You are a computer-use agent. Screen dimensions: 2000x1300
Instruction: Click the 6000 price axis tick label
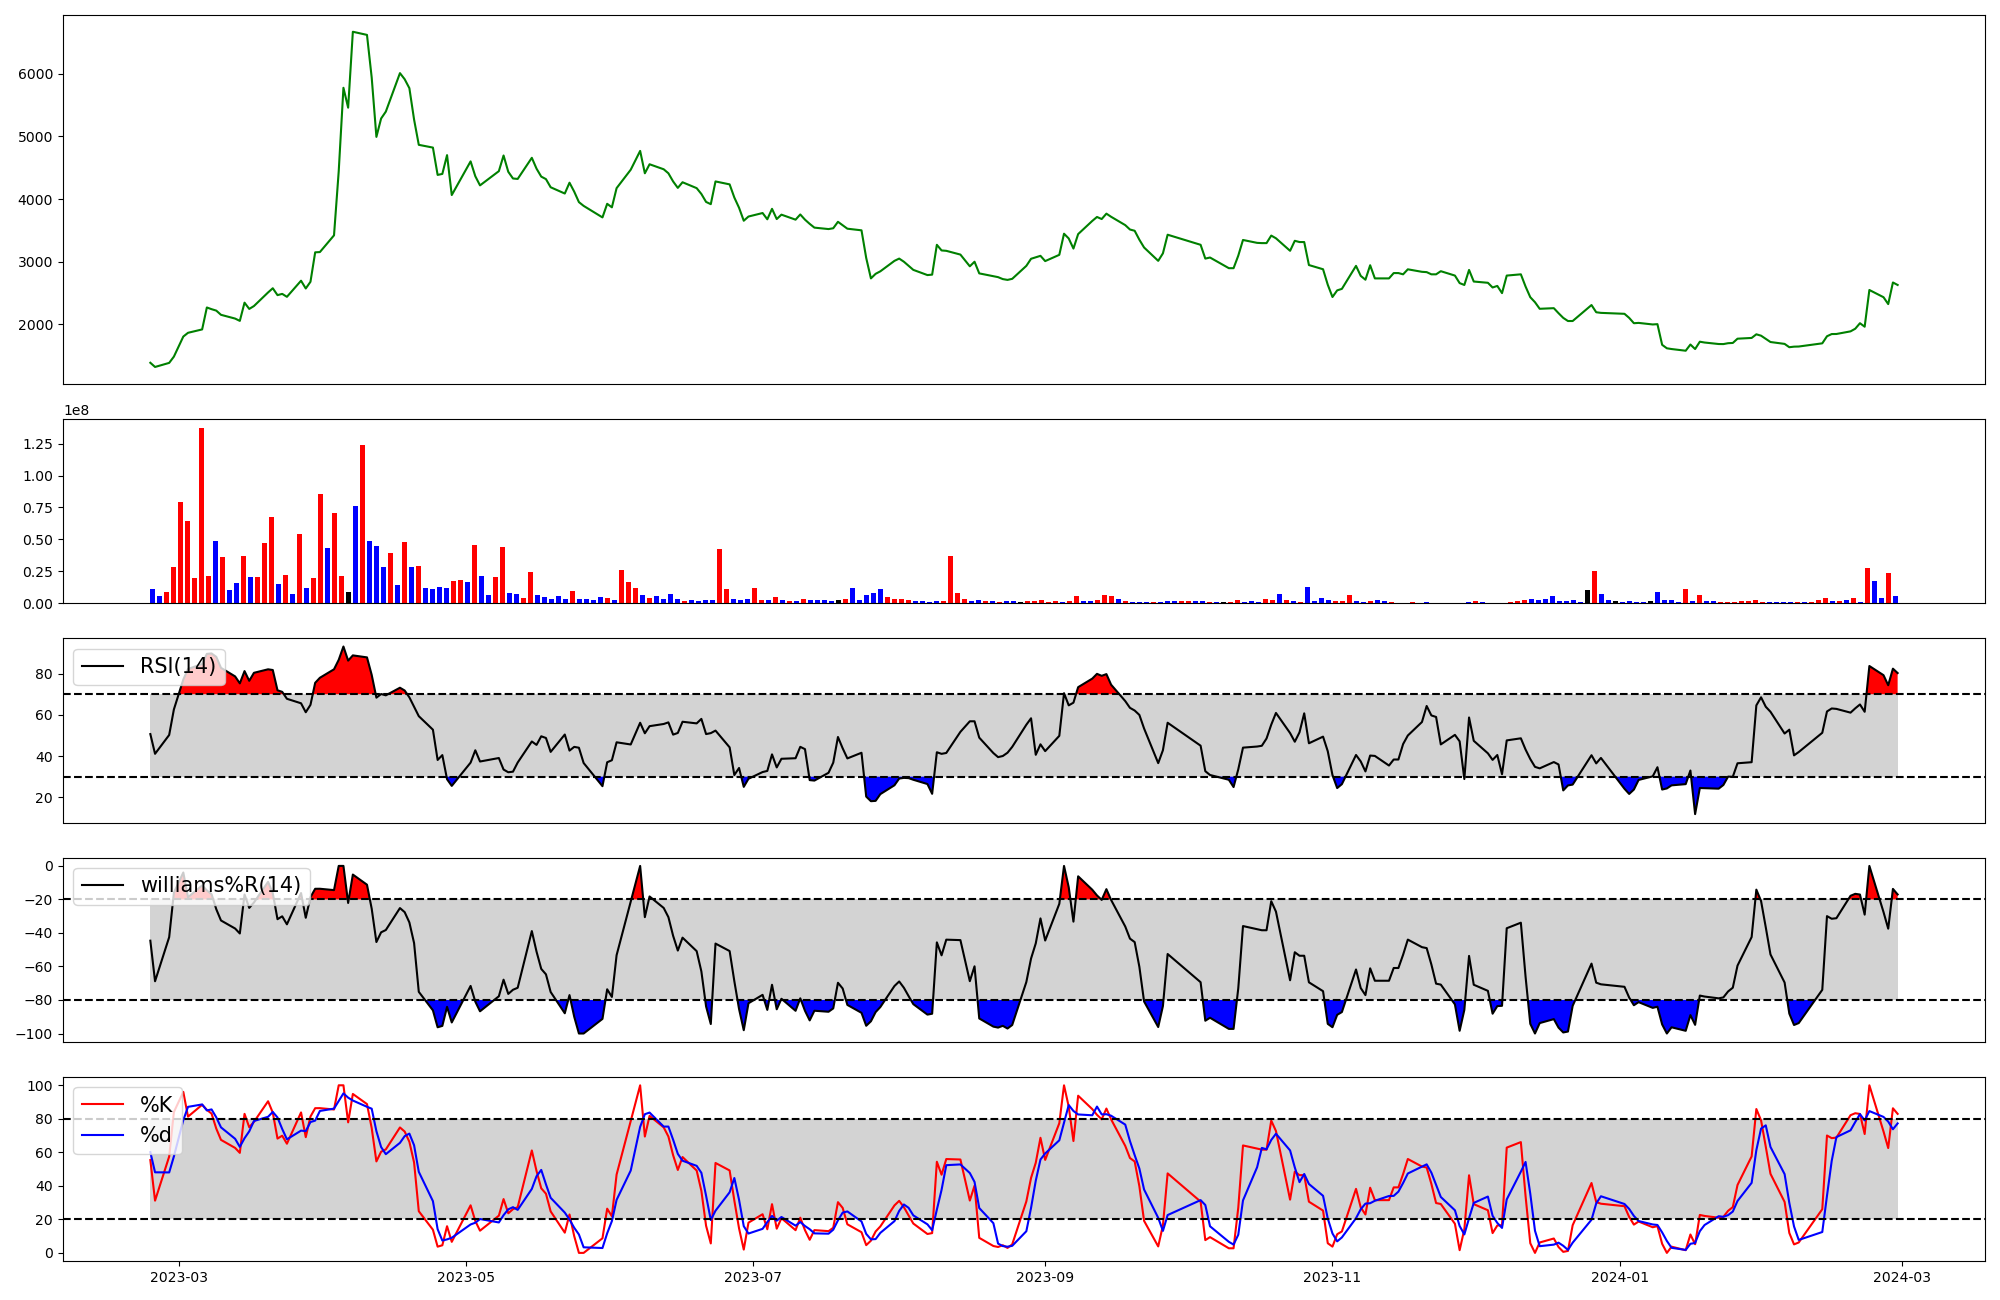pyautogui.click(x=36, y=74)
